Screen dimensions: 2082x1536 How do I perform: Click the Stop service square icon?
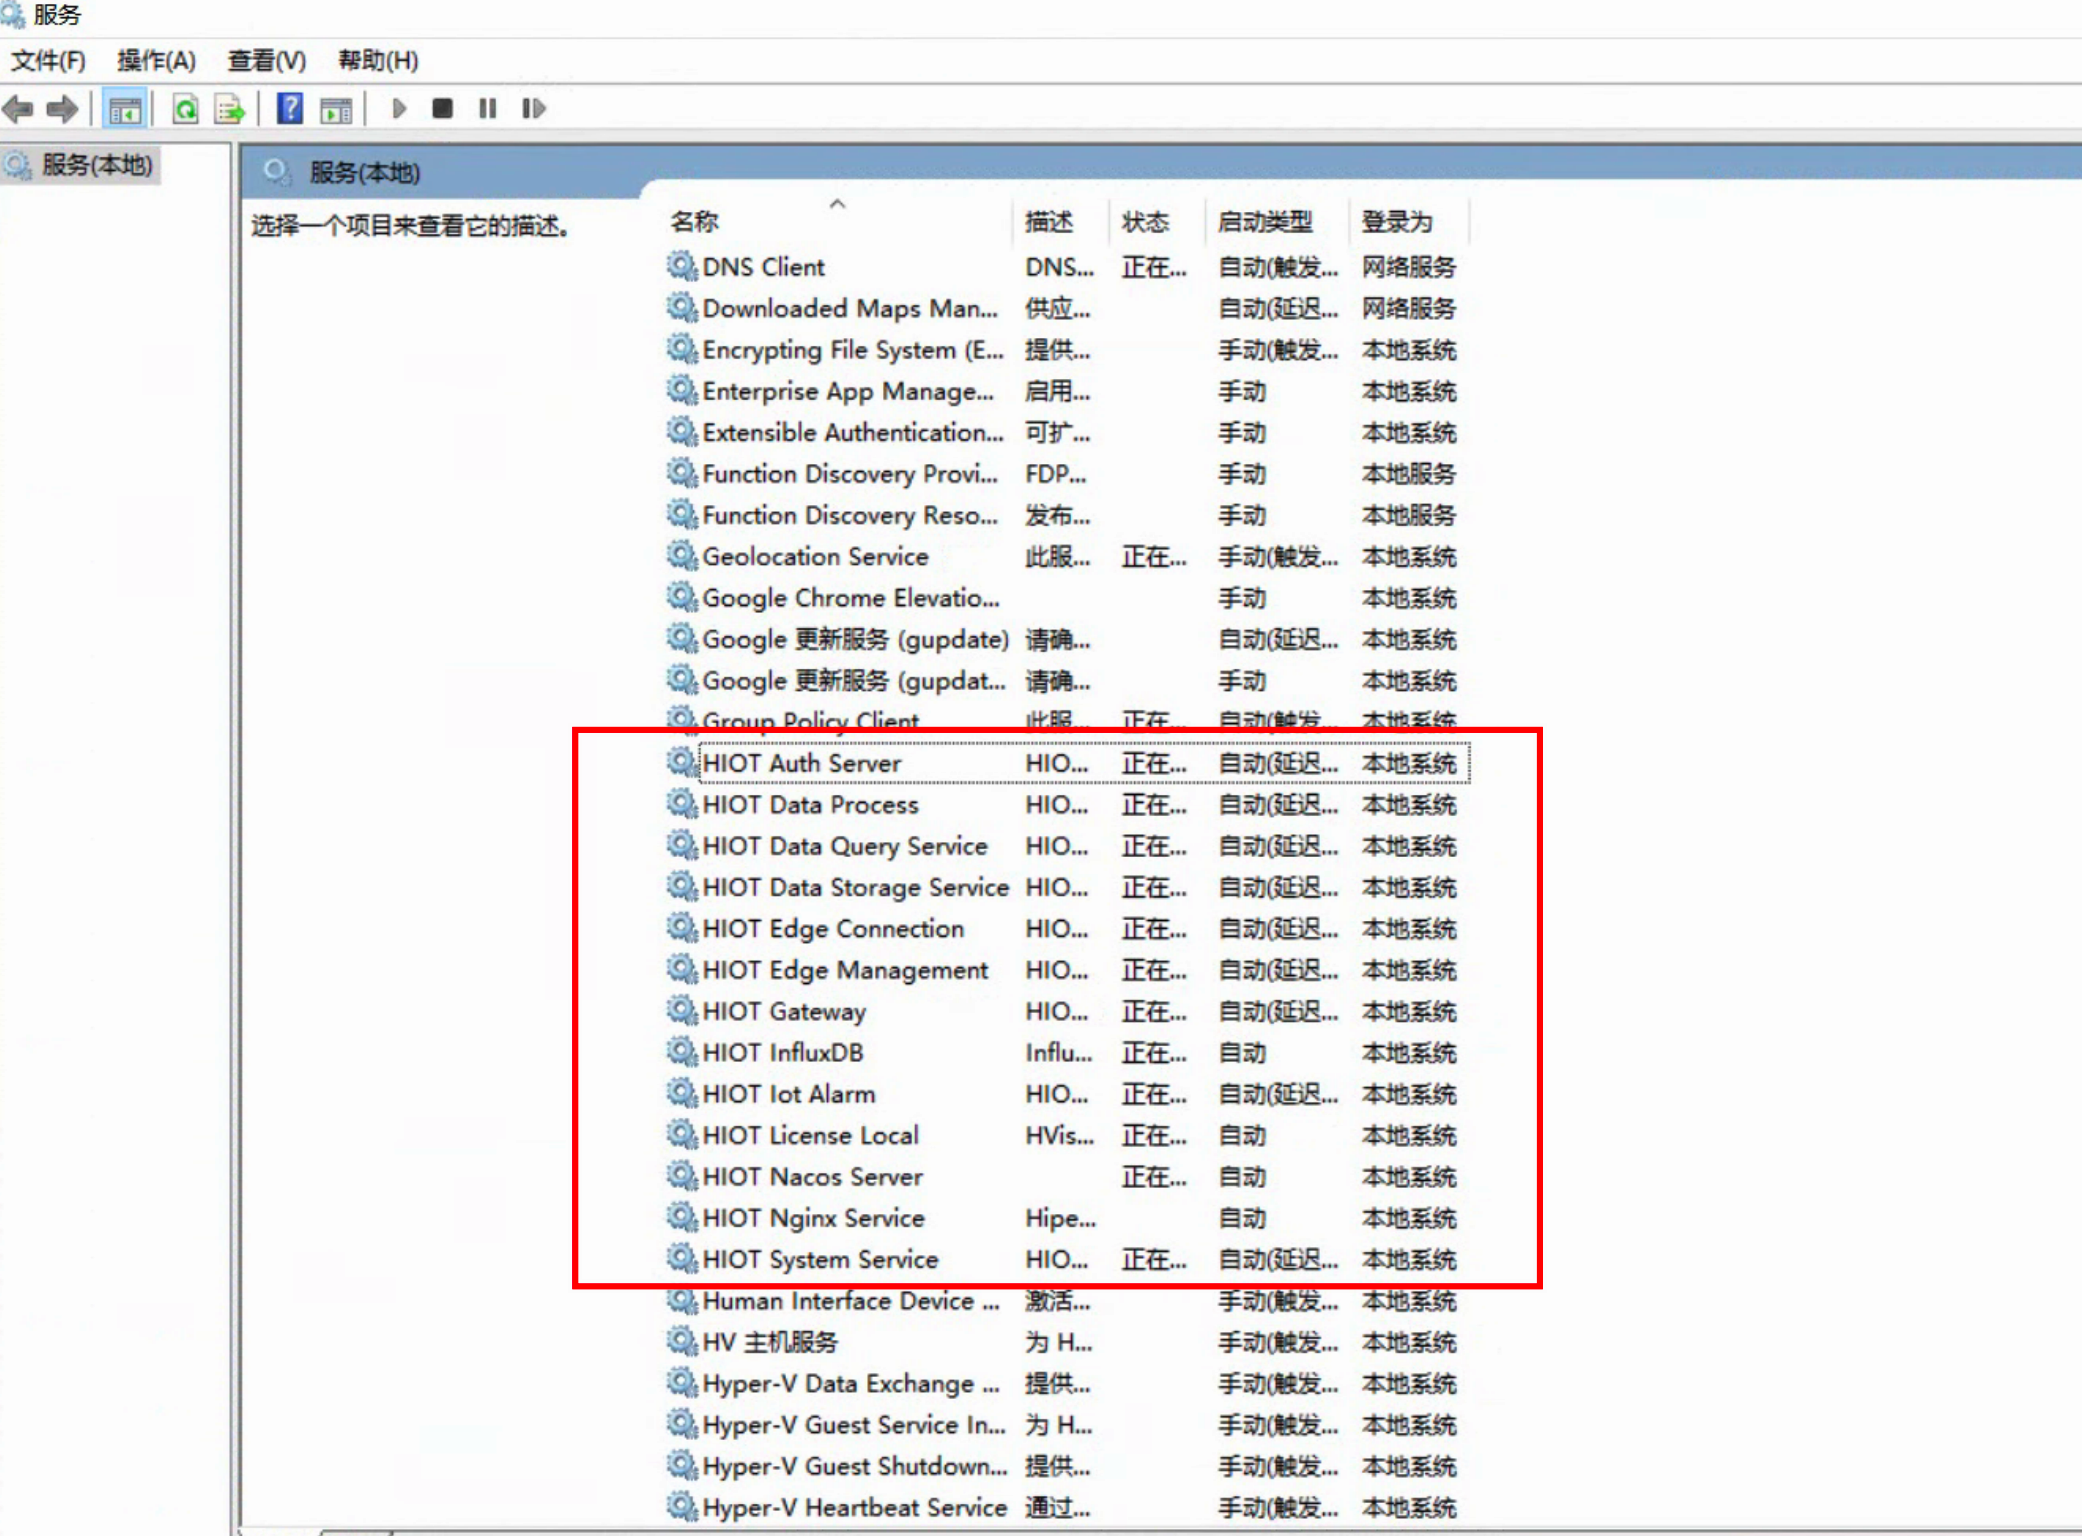point(442,108)
